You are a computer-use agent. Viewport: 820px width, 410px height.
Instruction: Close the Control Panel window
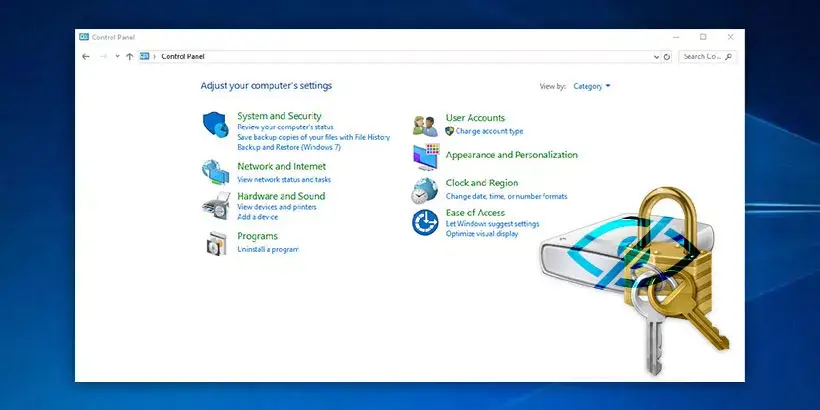731,37
